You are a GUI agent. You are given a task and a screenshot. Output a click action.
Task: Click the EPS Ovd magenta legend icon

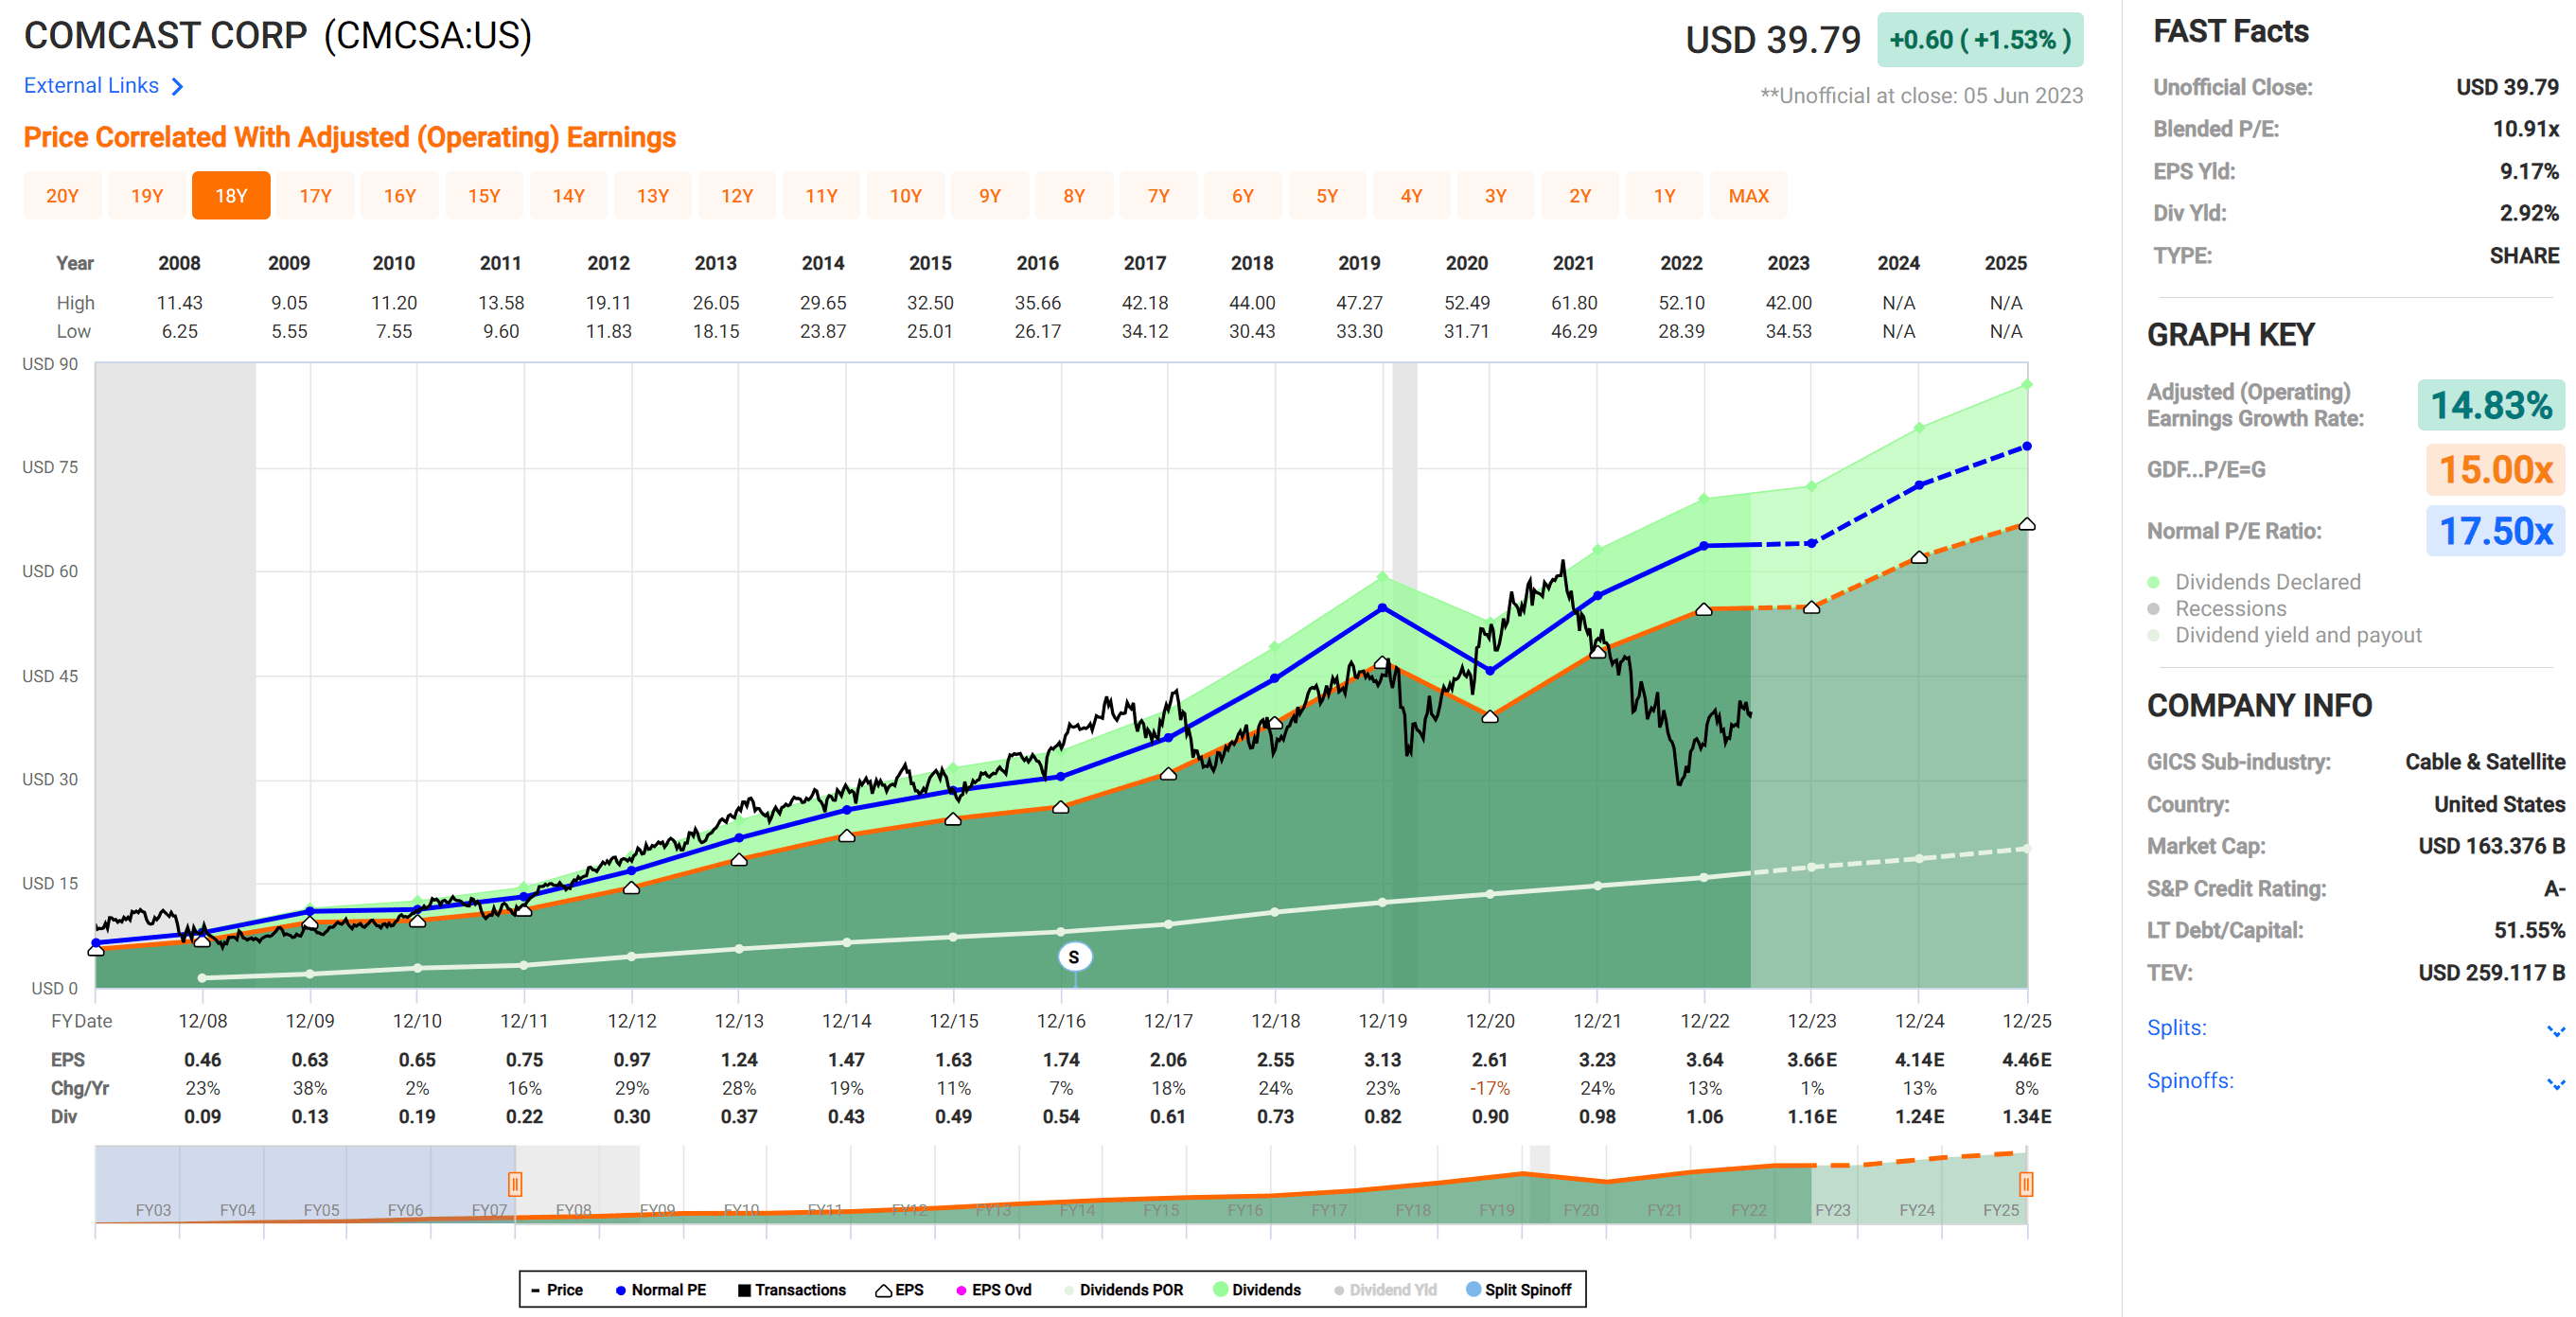point(960,1290)
